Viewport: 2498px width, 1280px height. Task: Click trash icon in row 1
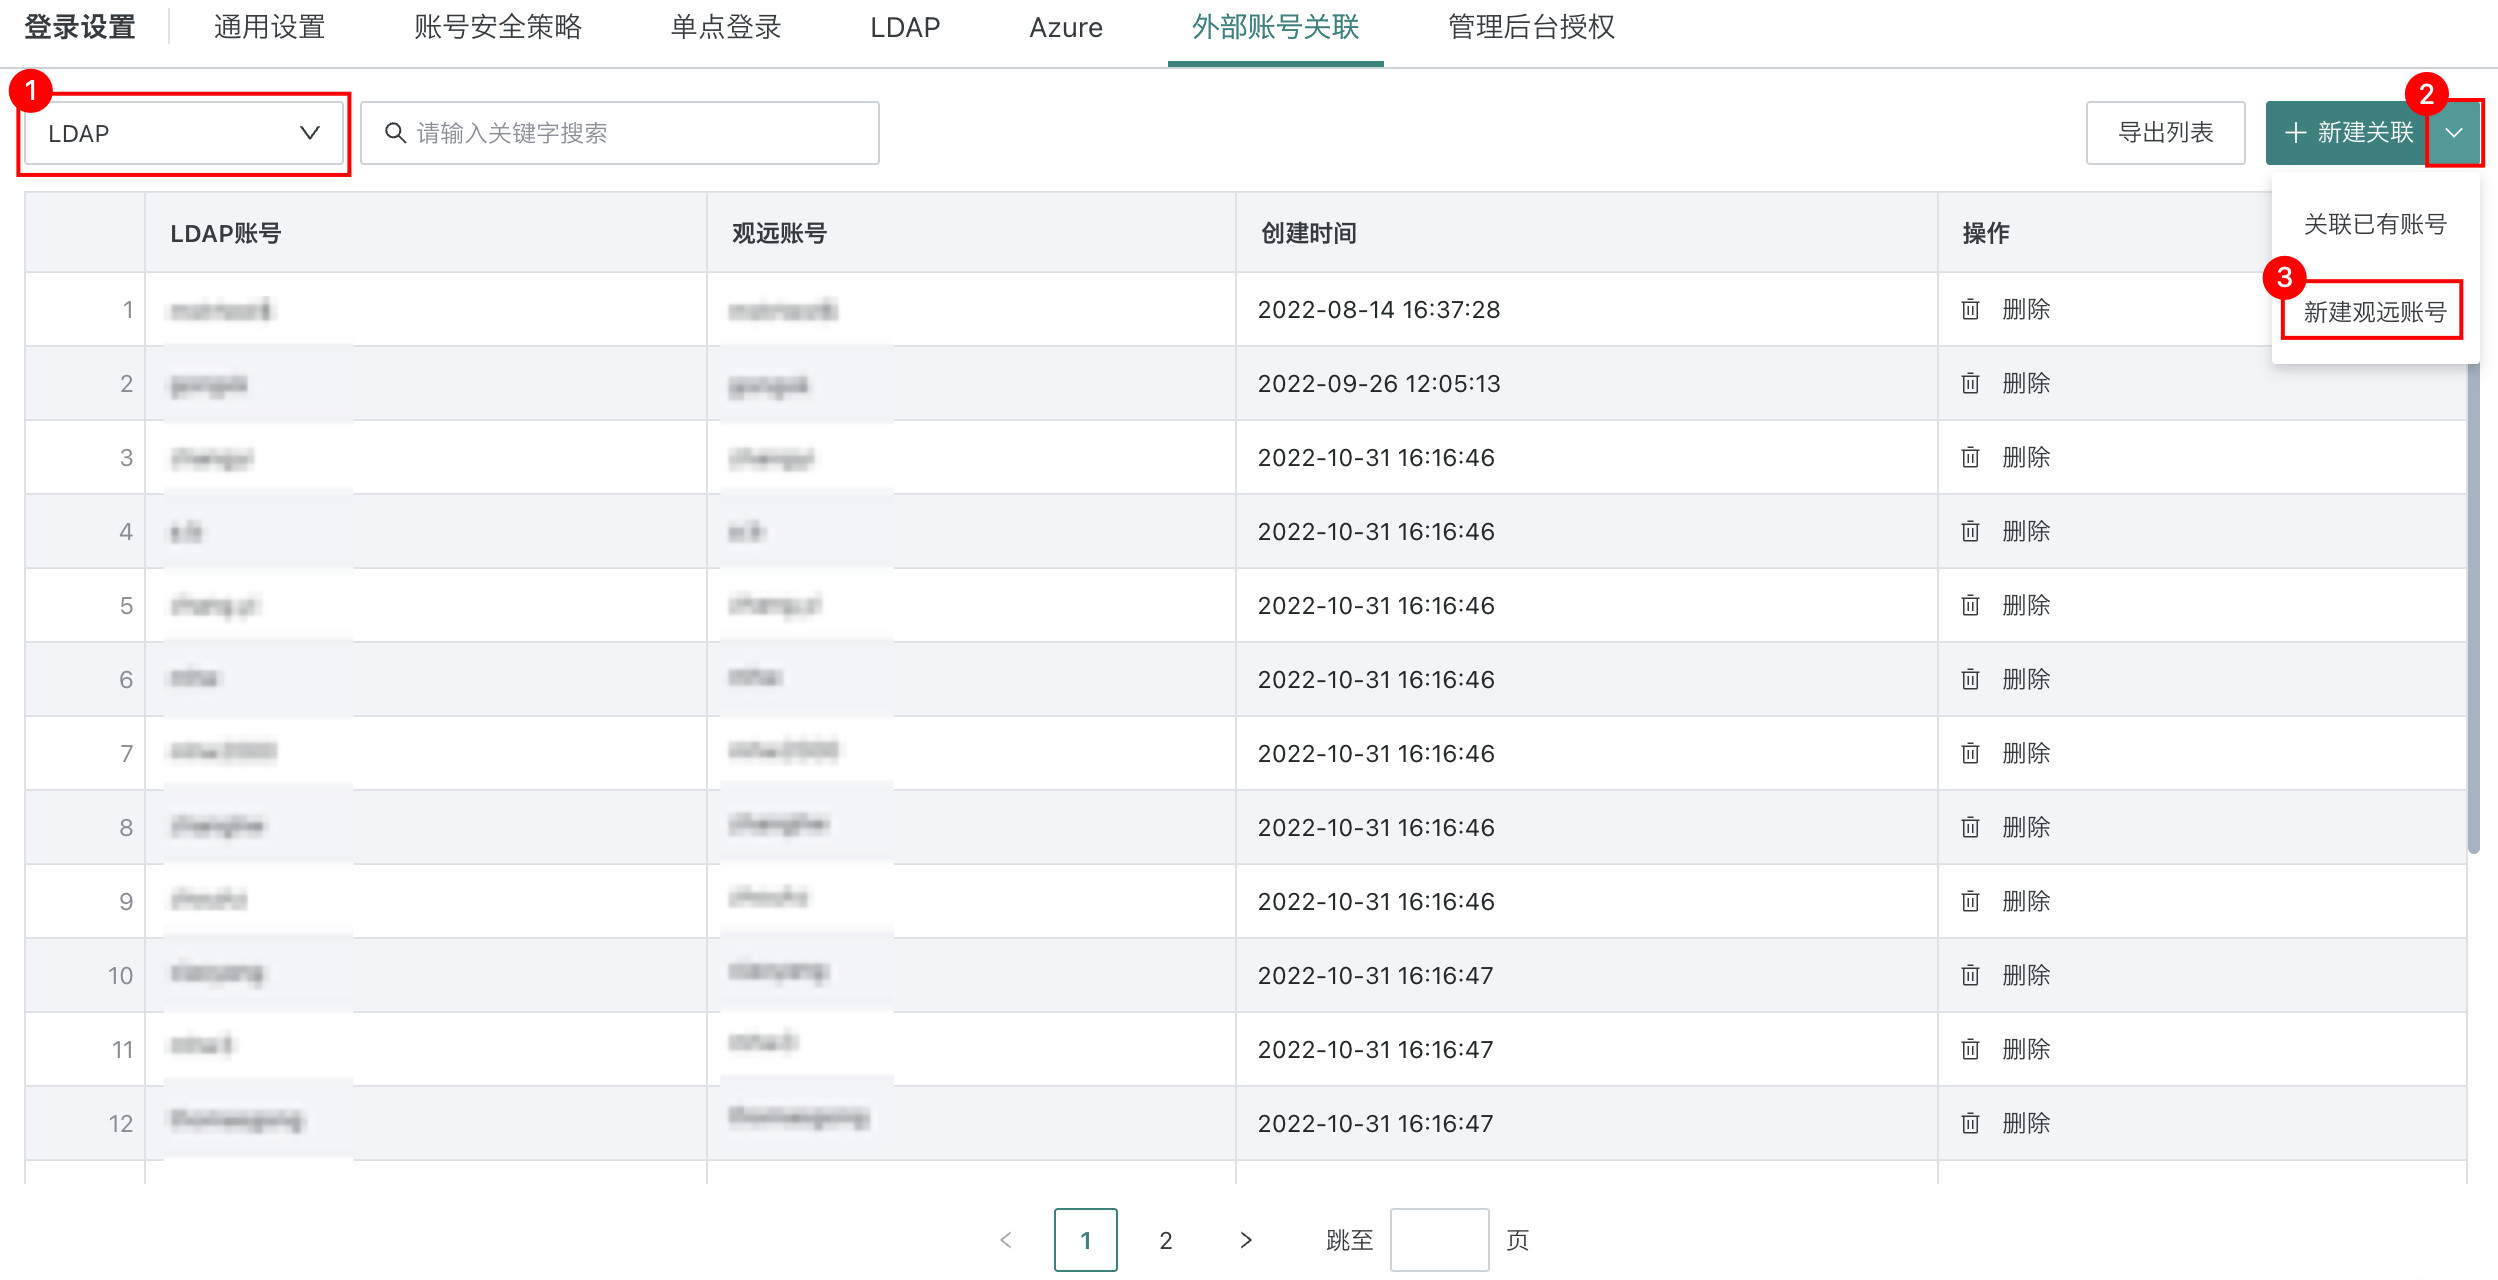click(1970, 309)
